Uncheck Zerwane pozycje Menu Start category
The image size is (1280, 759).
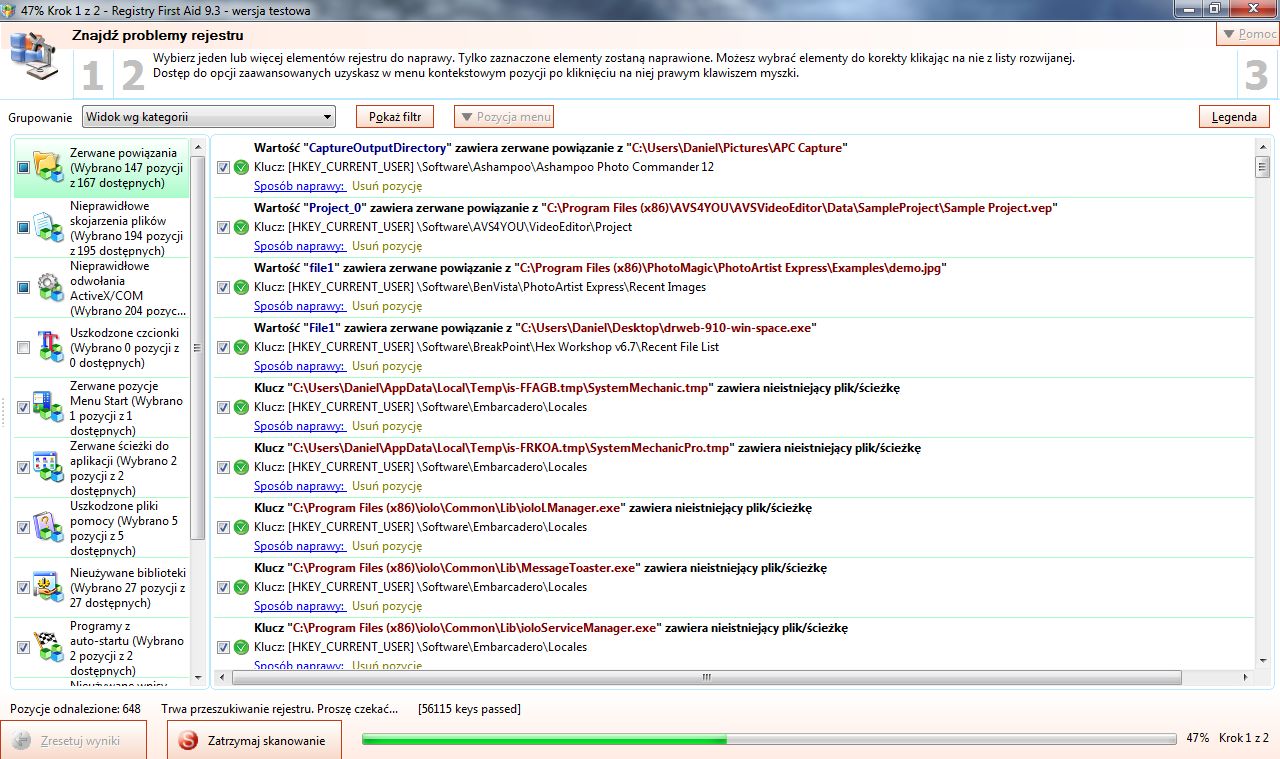click(x=23, y=408)
